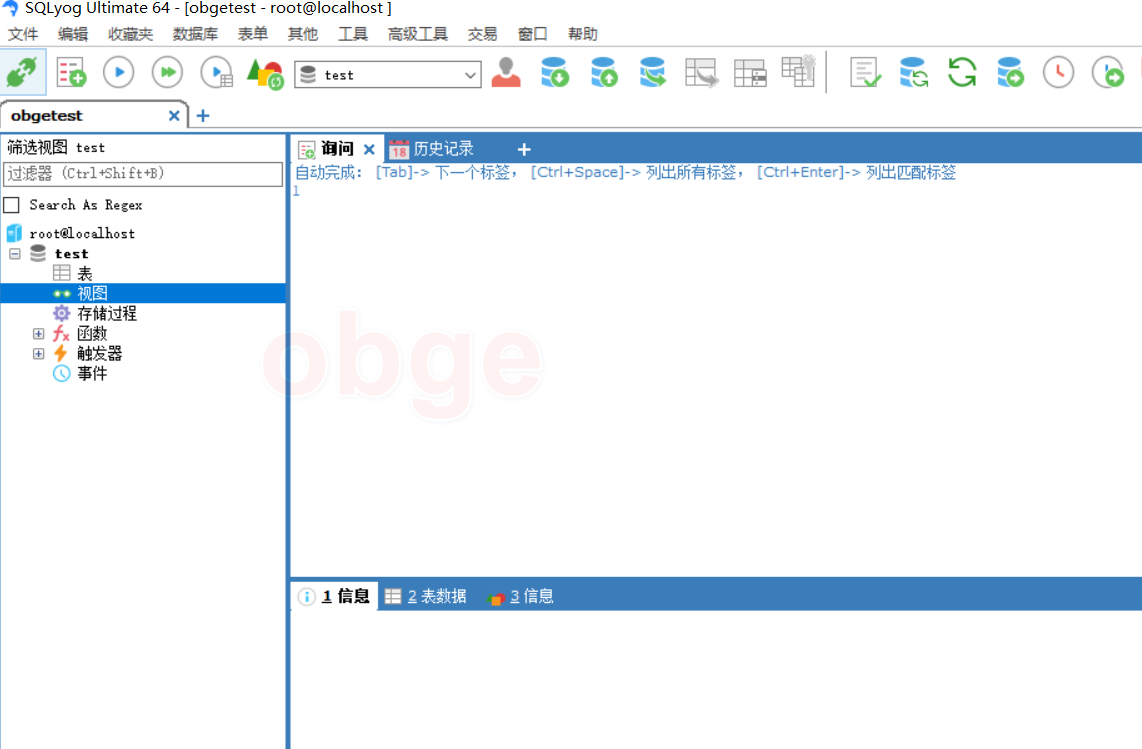This screenshot has height=749, width=1142.
Task: Open the database synchronization icon
Action: pos(913,72)
